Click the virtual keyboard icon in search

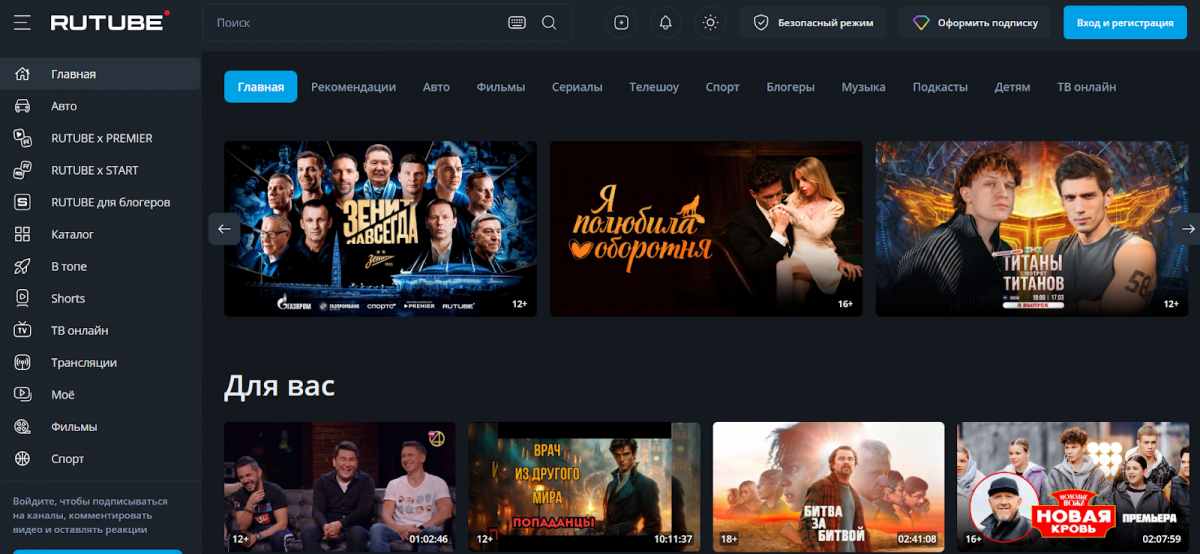tap(517, 22)
